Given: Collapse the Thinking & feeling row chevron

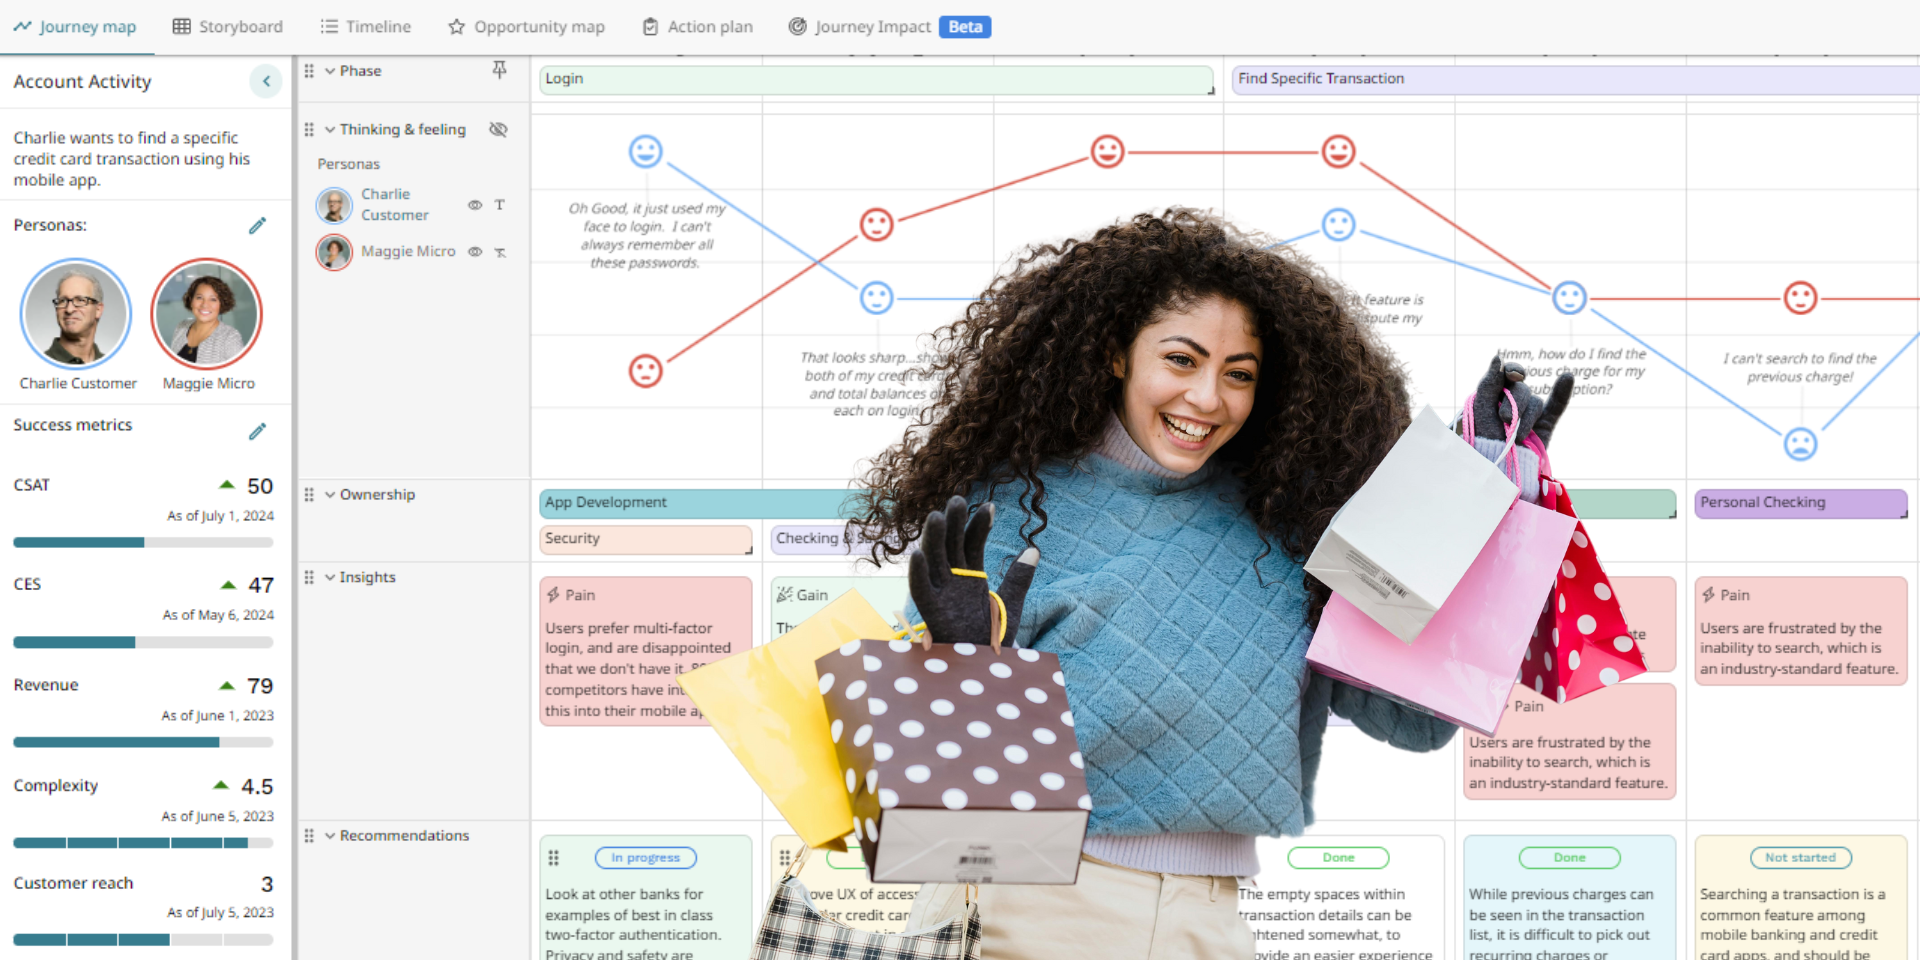Looking at the screenshot, I should [329, 130].
